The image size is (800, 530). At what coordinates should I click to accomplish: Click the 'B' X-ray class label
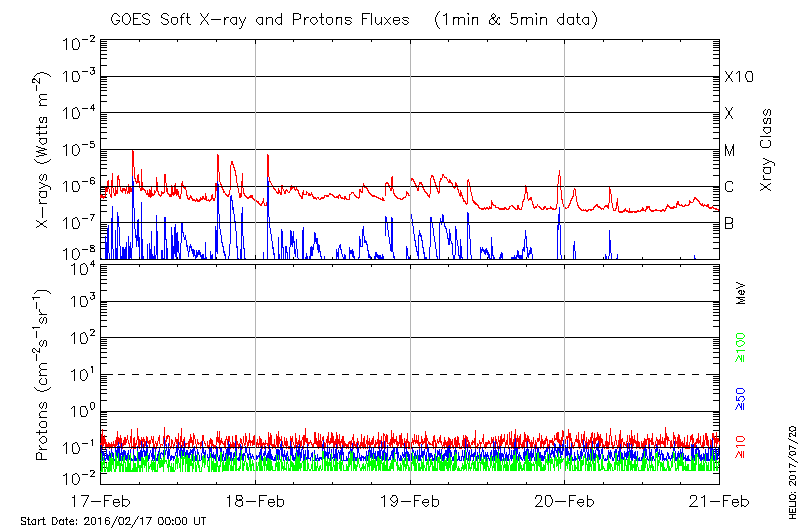729,224
